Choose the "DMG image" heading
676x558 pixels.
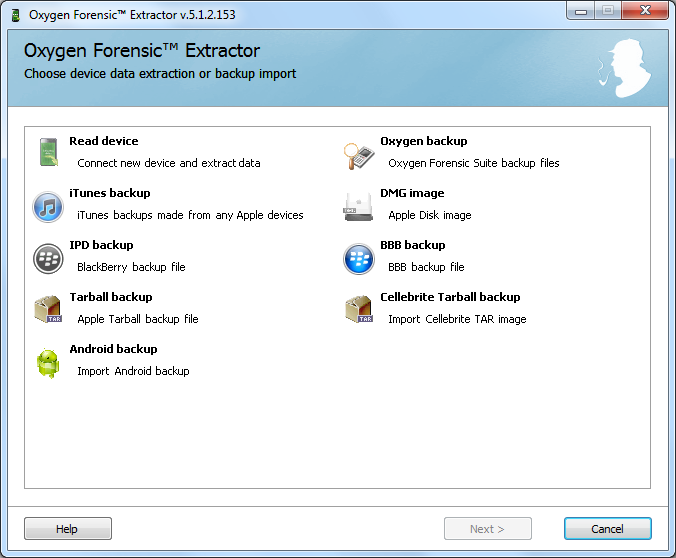(x=412, y=193)
